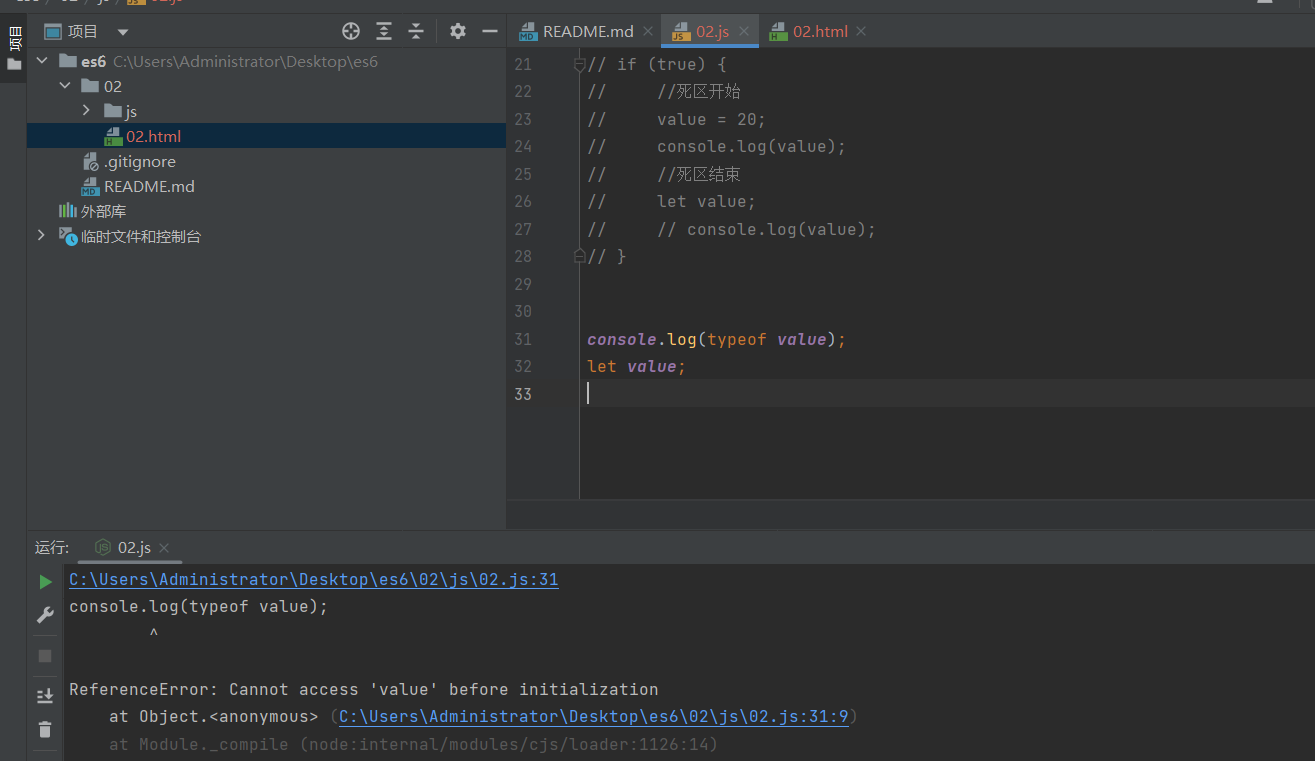Hide the project panel with minus icon

pos(490,31)
